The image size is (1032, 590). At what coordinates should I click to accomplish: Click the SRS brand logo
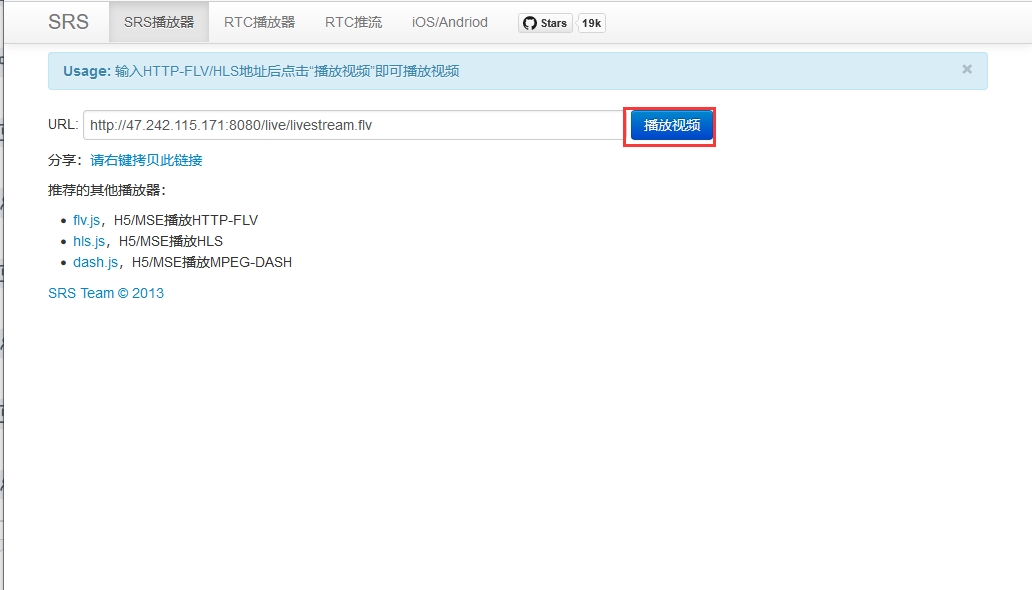click(68, 22)
